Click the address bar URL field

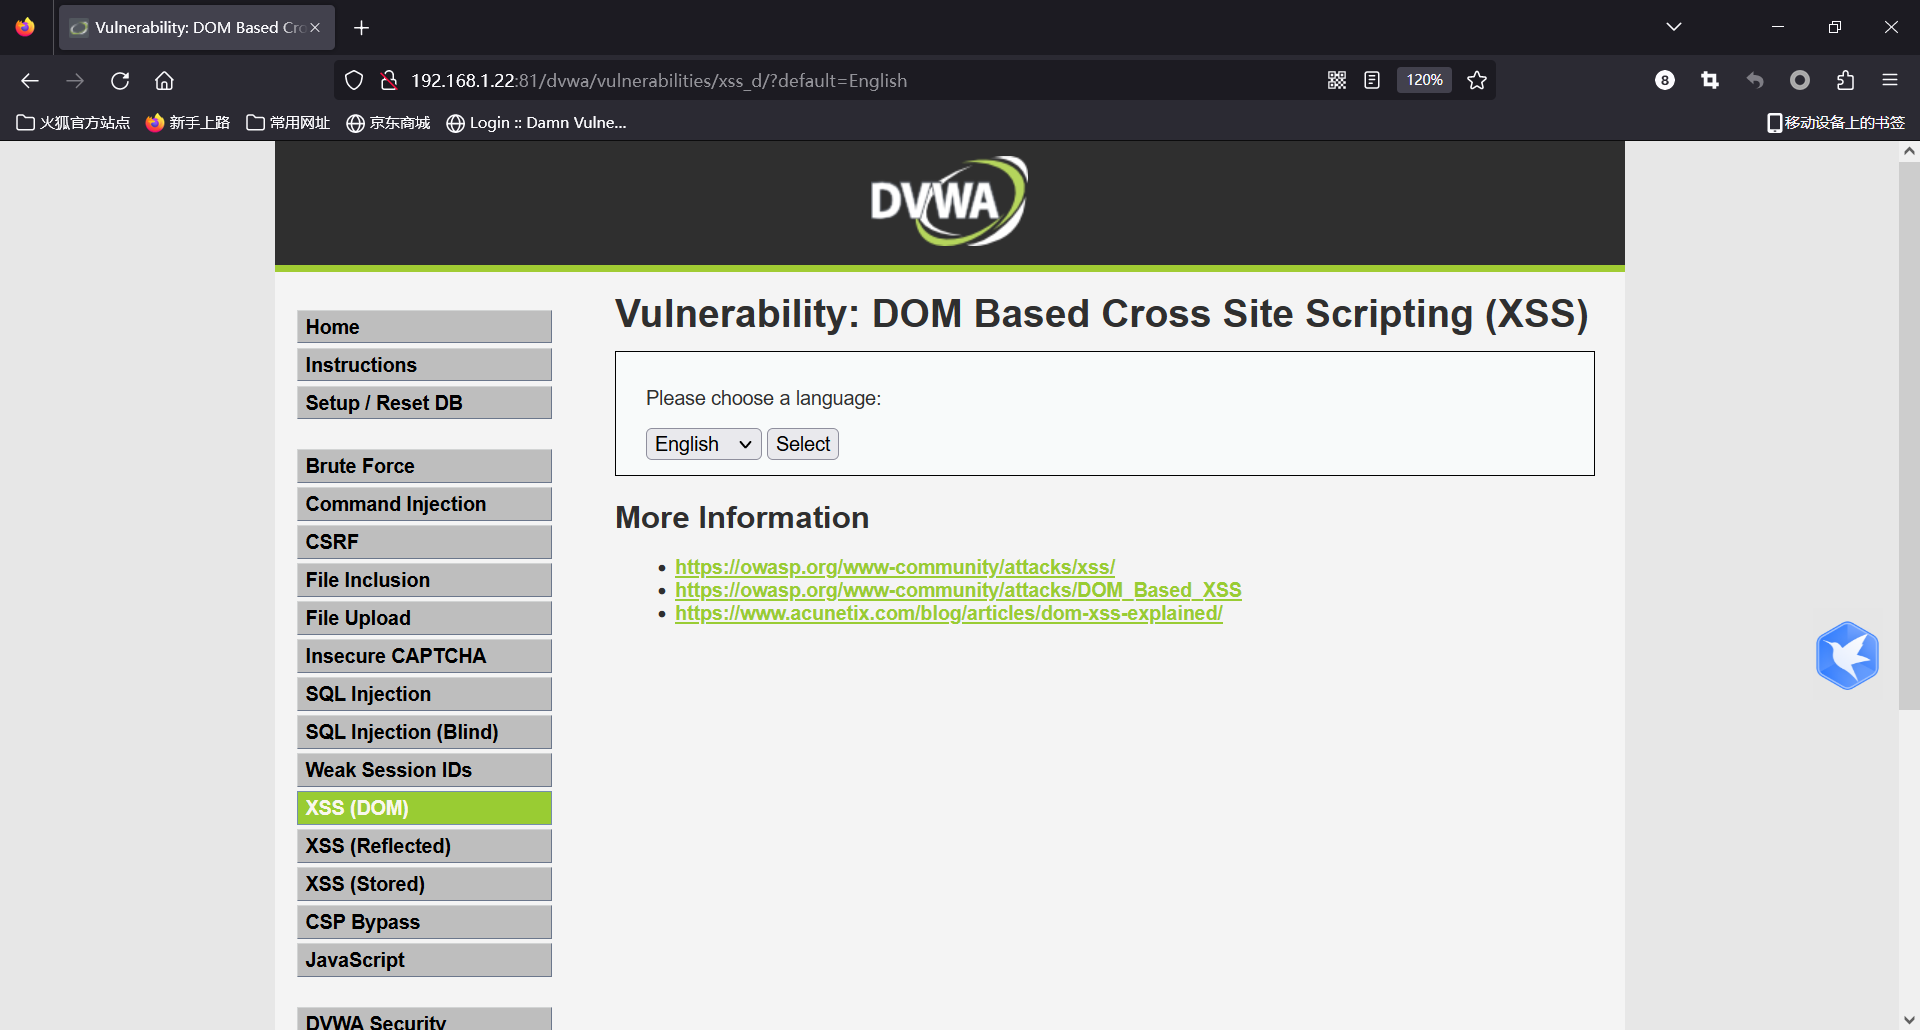click(860, 81)
